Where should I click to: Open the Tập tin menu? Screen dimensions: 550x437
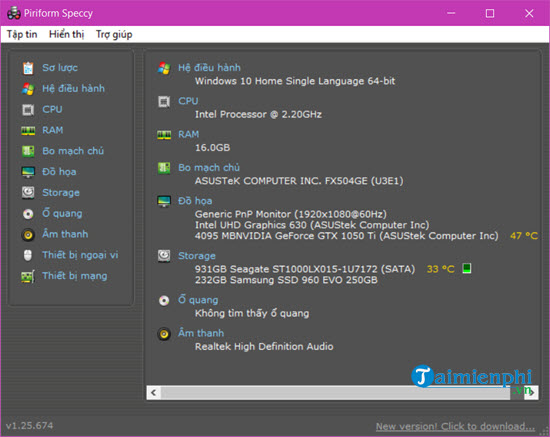[22, 34]
